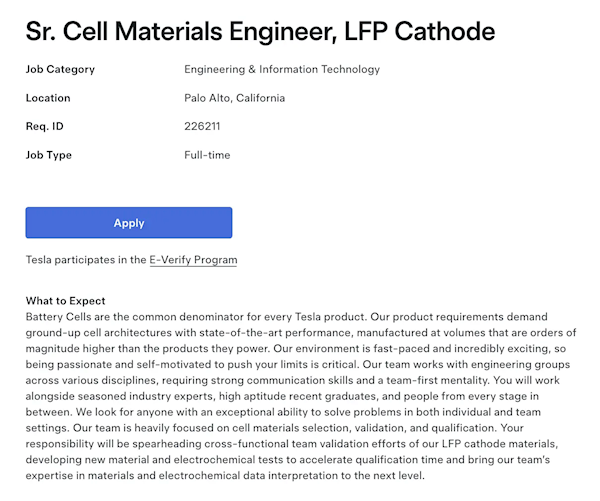The width and height of the screenshot is (600, 501).
Task: Select the Palo Alto, California text
Action: click(234, 98)
